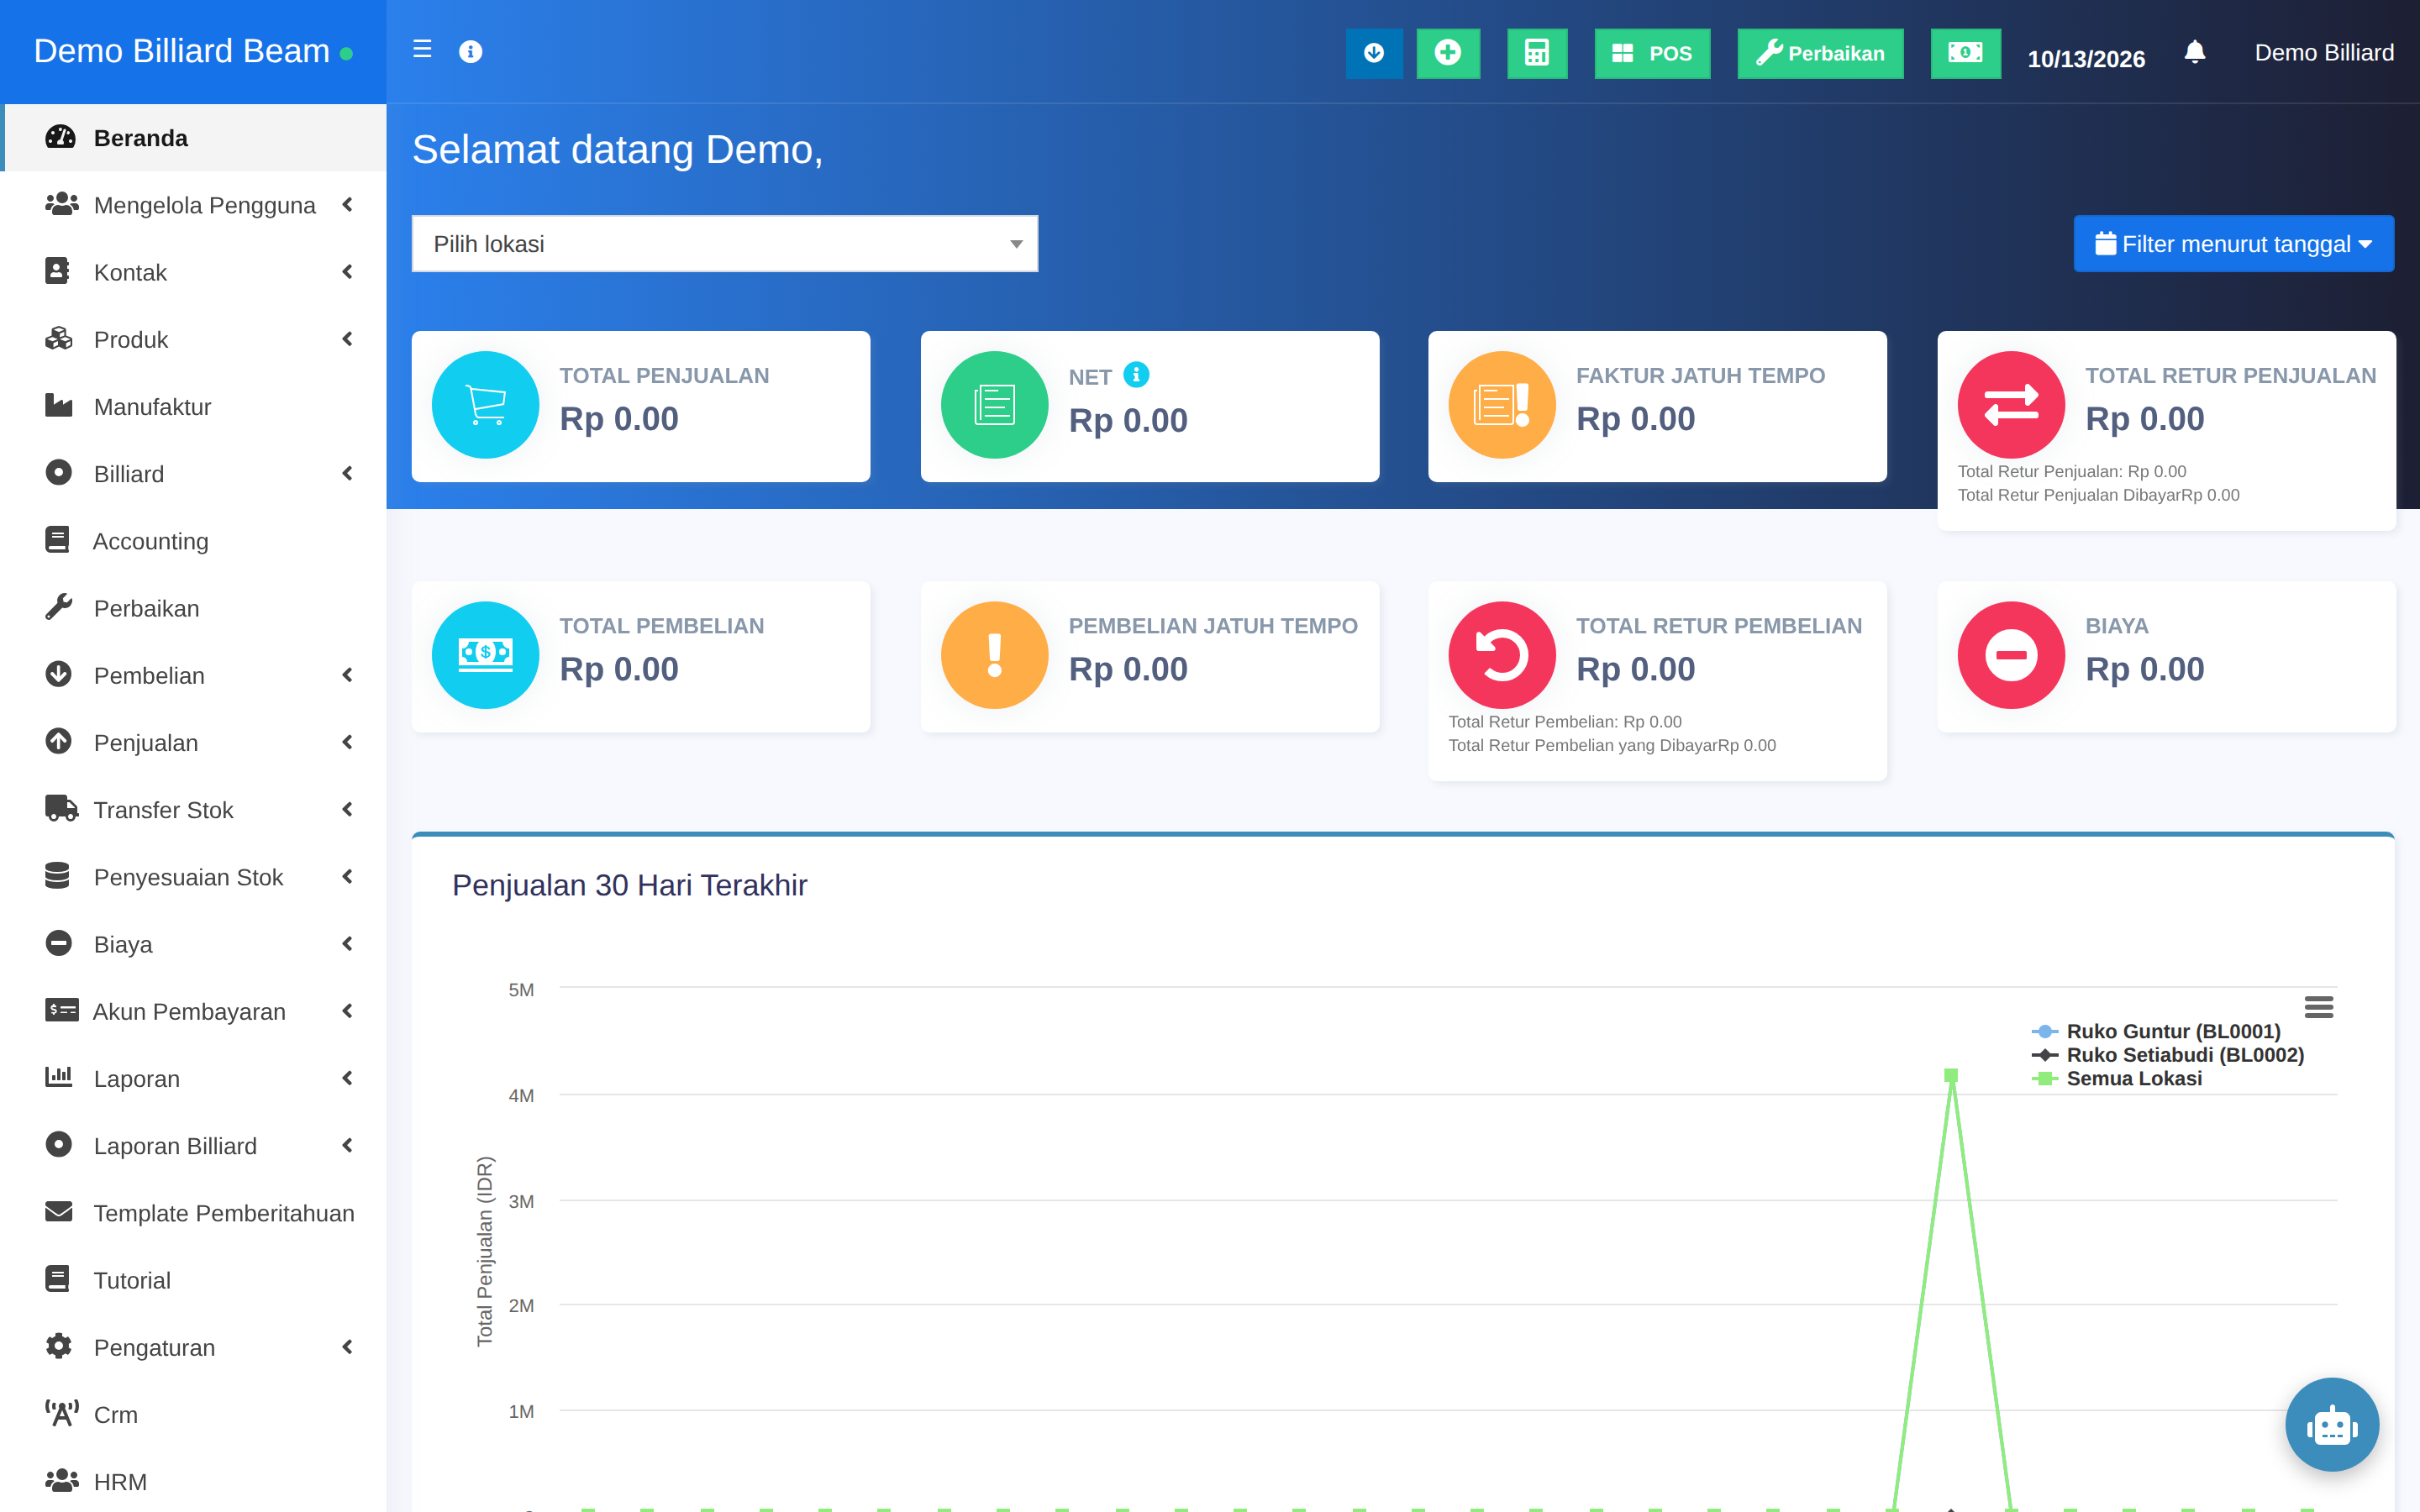The height and width of the screenshot is (1512, 2420).
Task: Click the Pembelian Jatuh Tempo exclamation icon
Action: [994, 655]
